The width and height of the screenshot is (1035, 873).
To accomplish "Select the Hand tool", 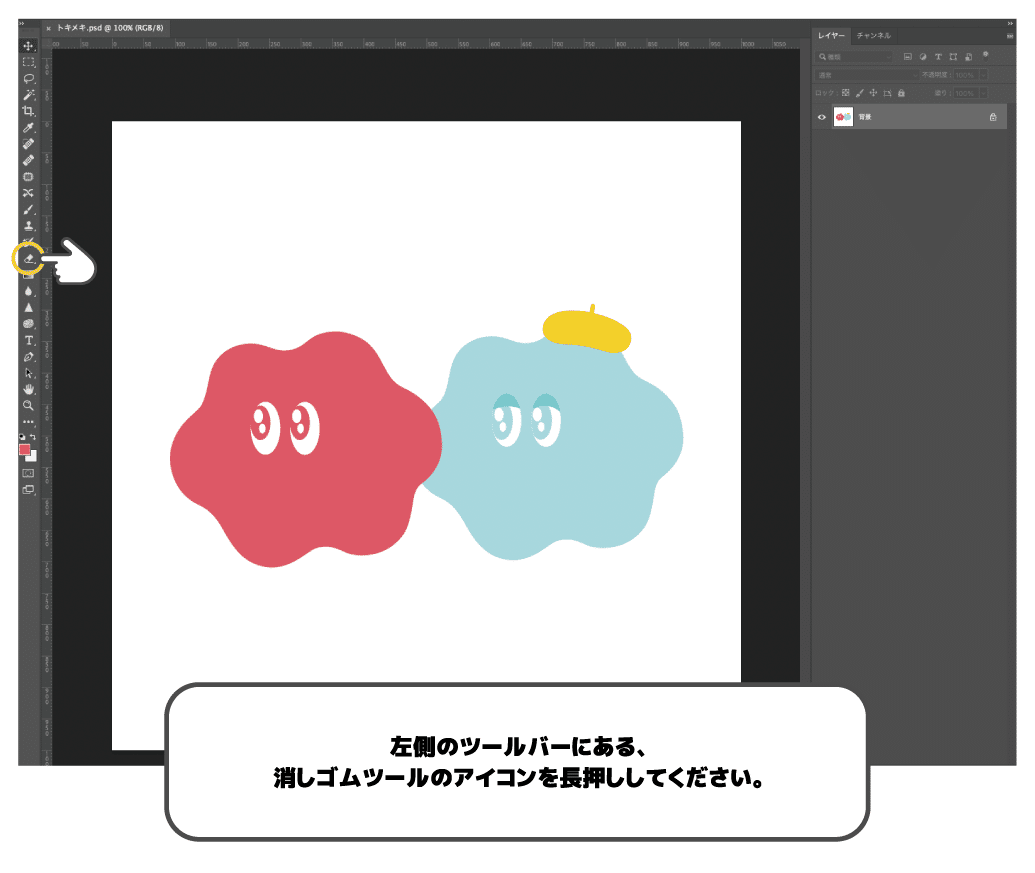I will pyautogui.click(x=28, y=389).
